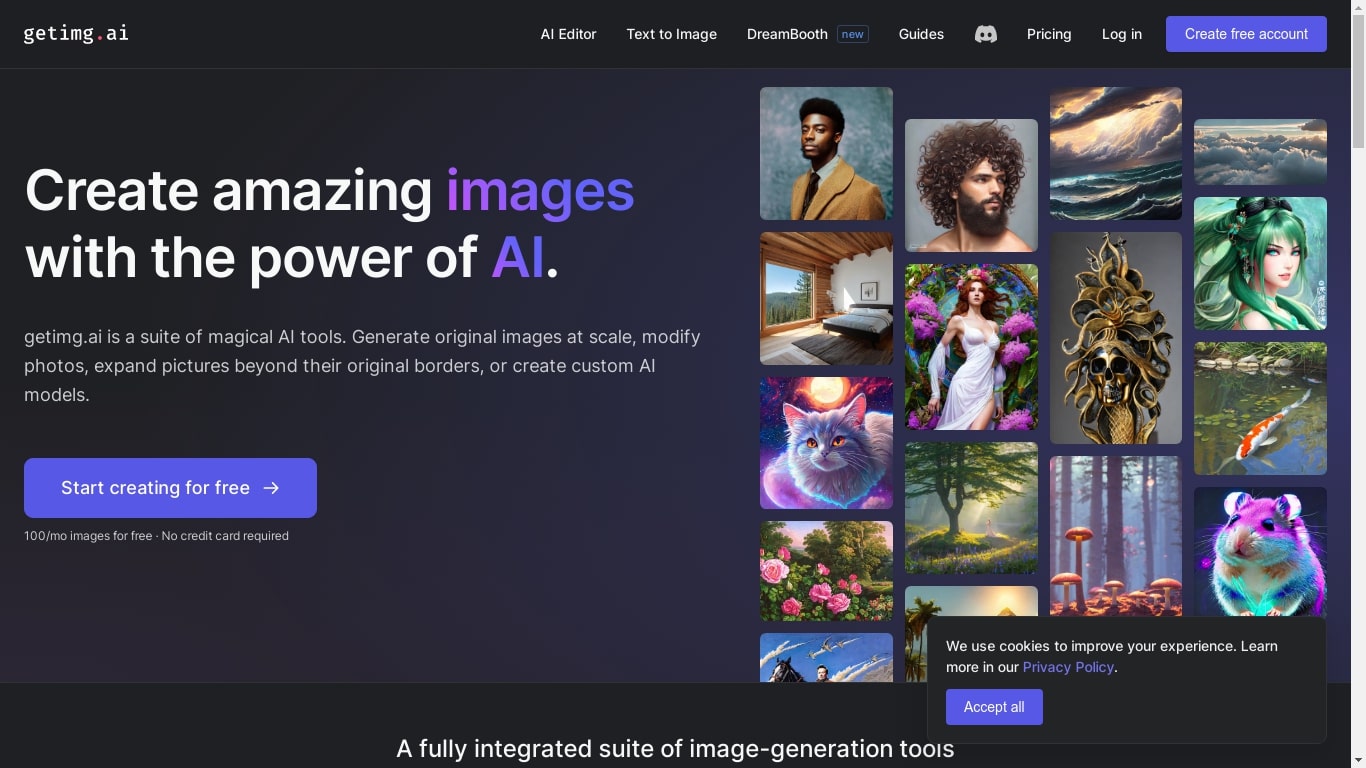
Task: Click the arrow icon inside Start creating button
Action: 271,488
